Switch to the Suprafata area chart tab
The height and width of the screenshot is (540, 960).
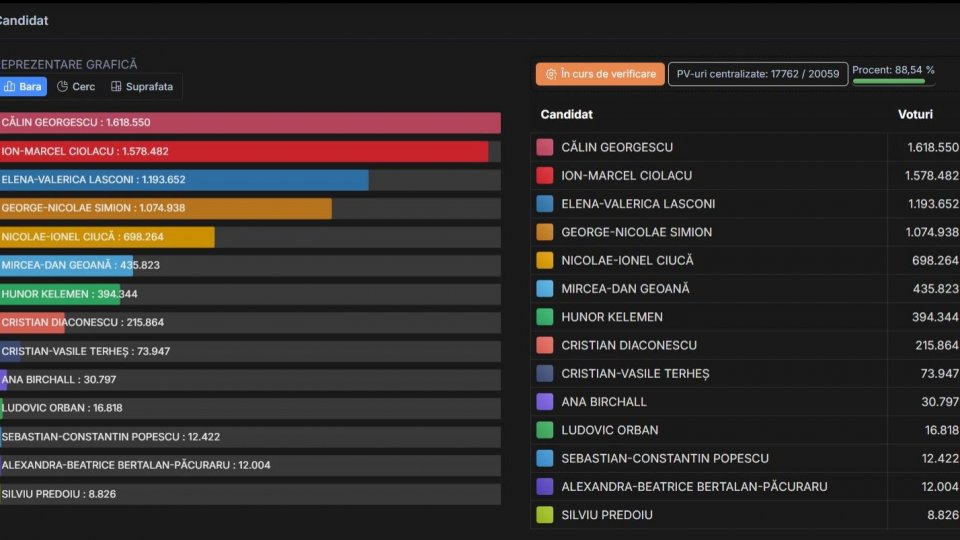pyautogui.click(x=141, y=87)
